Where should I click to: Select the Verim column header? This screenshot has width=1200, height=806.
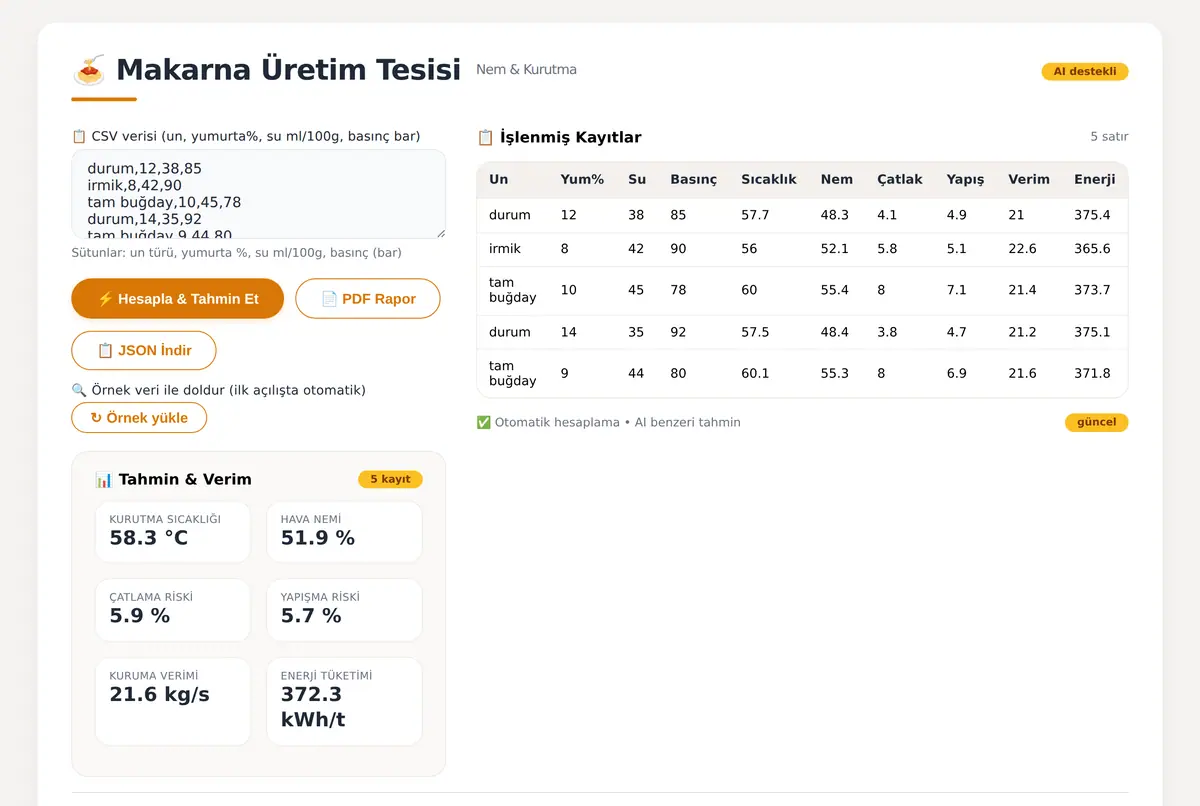pos(1029,179)
